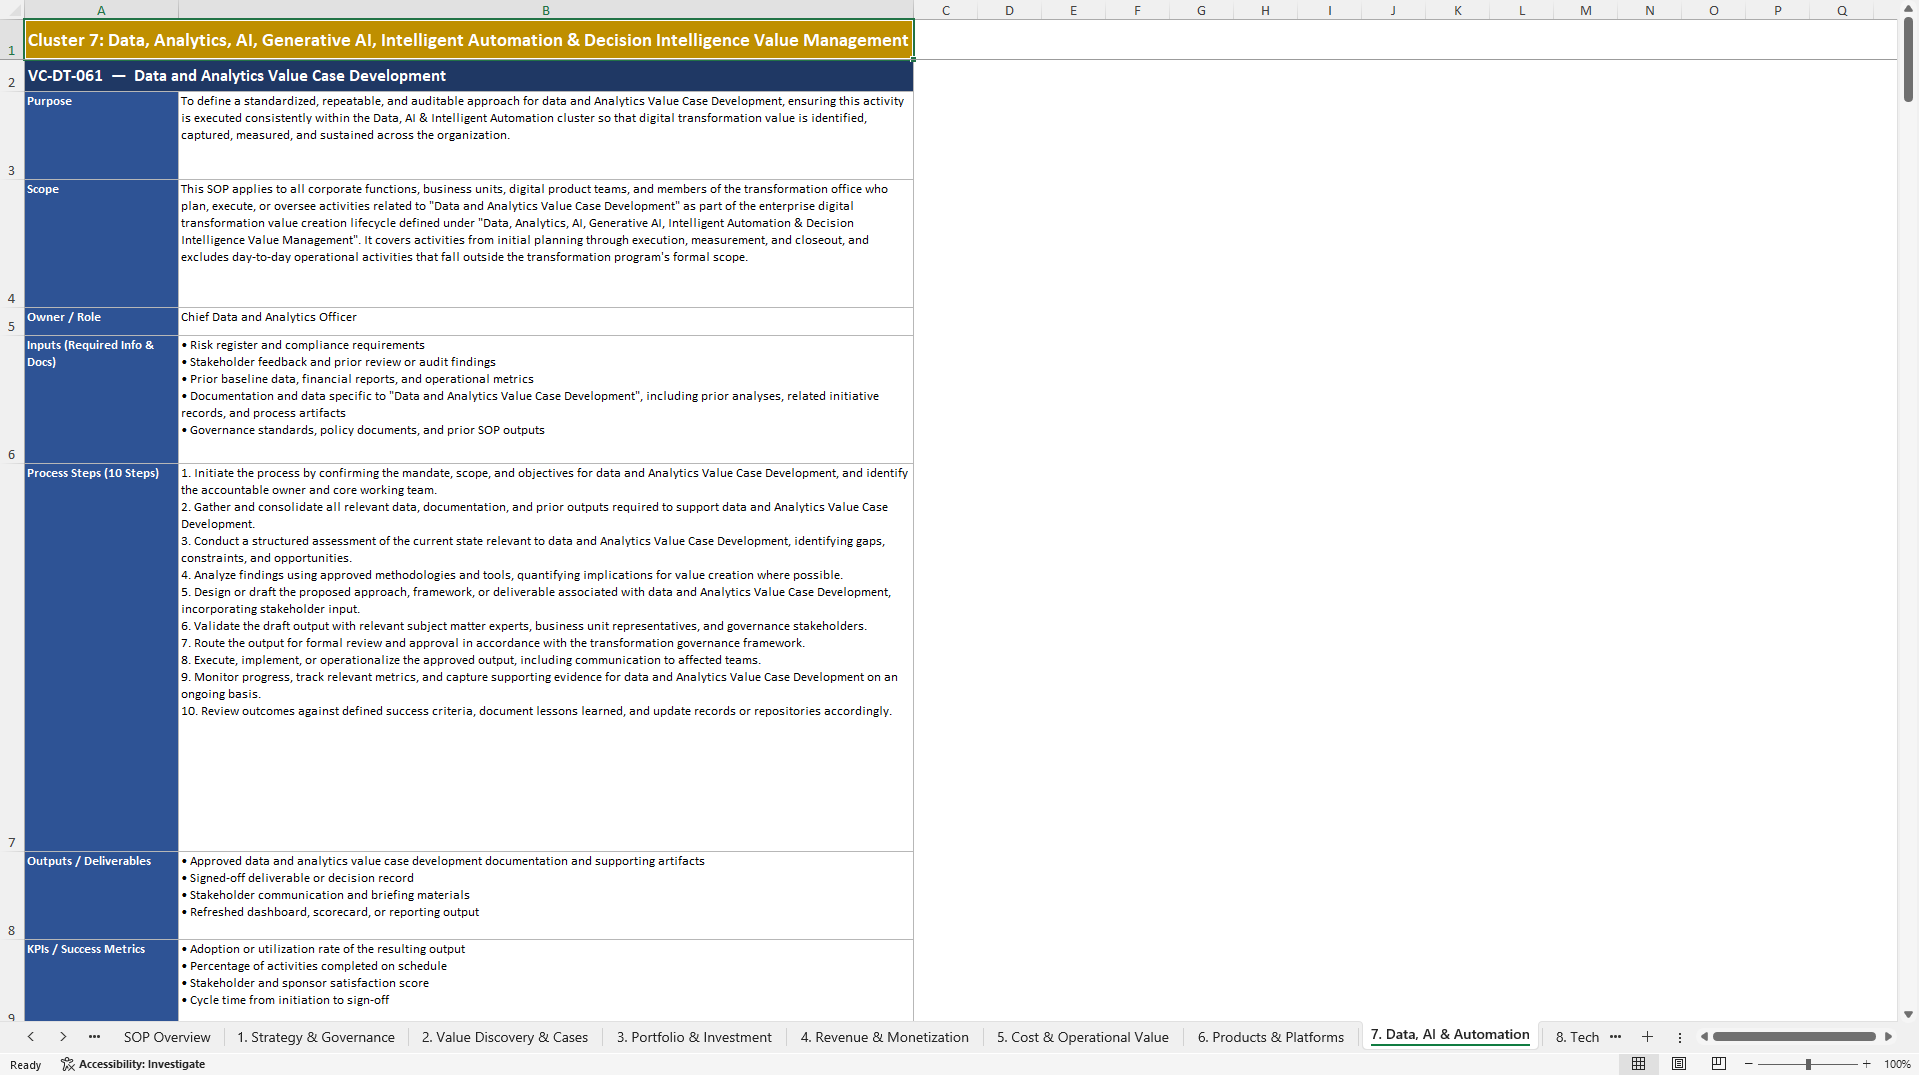Select cell listing Risk register inputs
Image resolution: width=1919 pixels, height=1075 pixels.
pos(546,399)
